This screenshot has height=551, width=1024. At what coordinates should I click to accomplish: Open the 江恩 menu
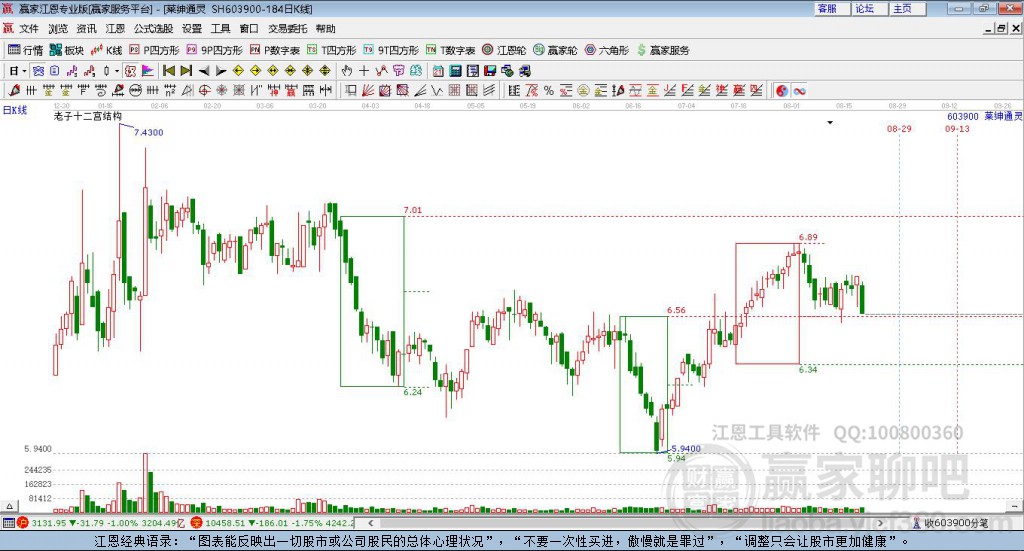point(115,29)
